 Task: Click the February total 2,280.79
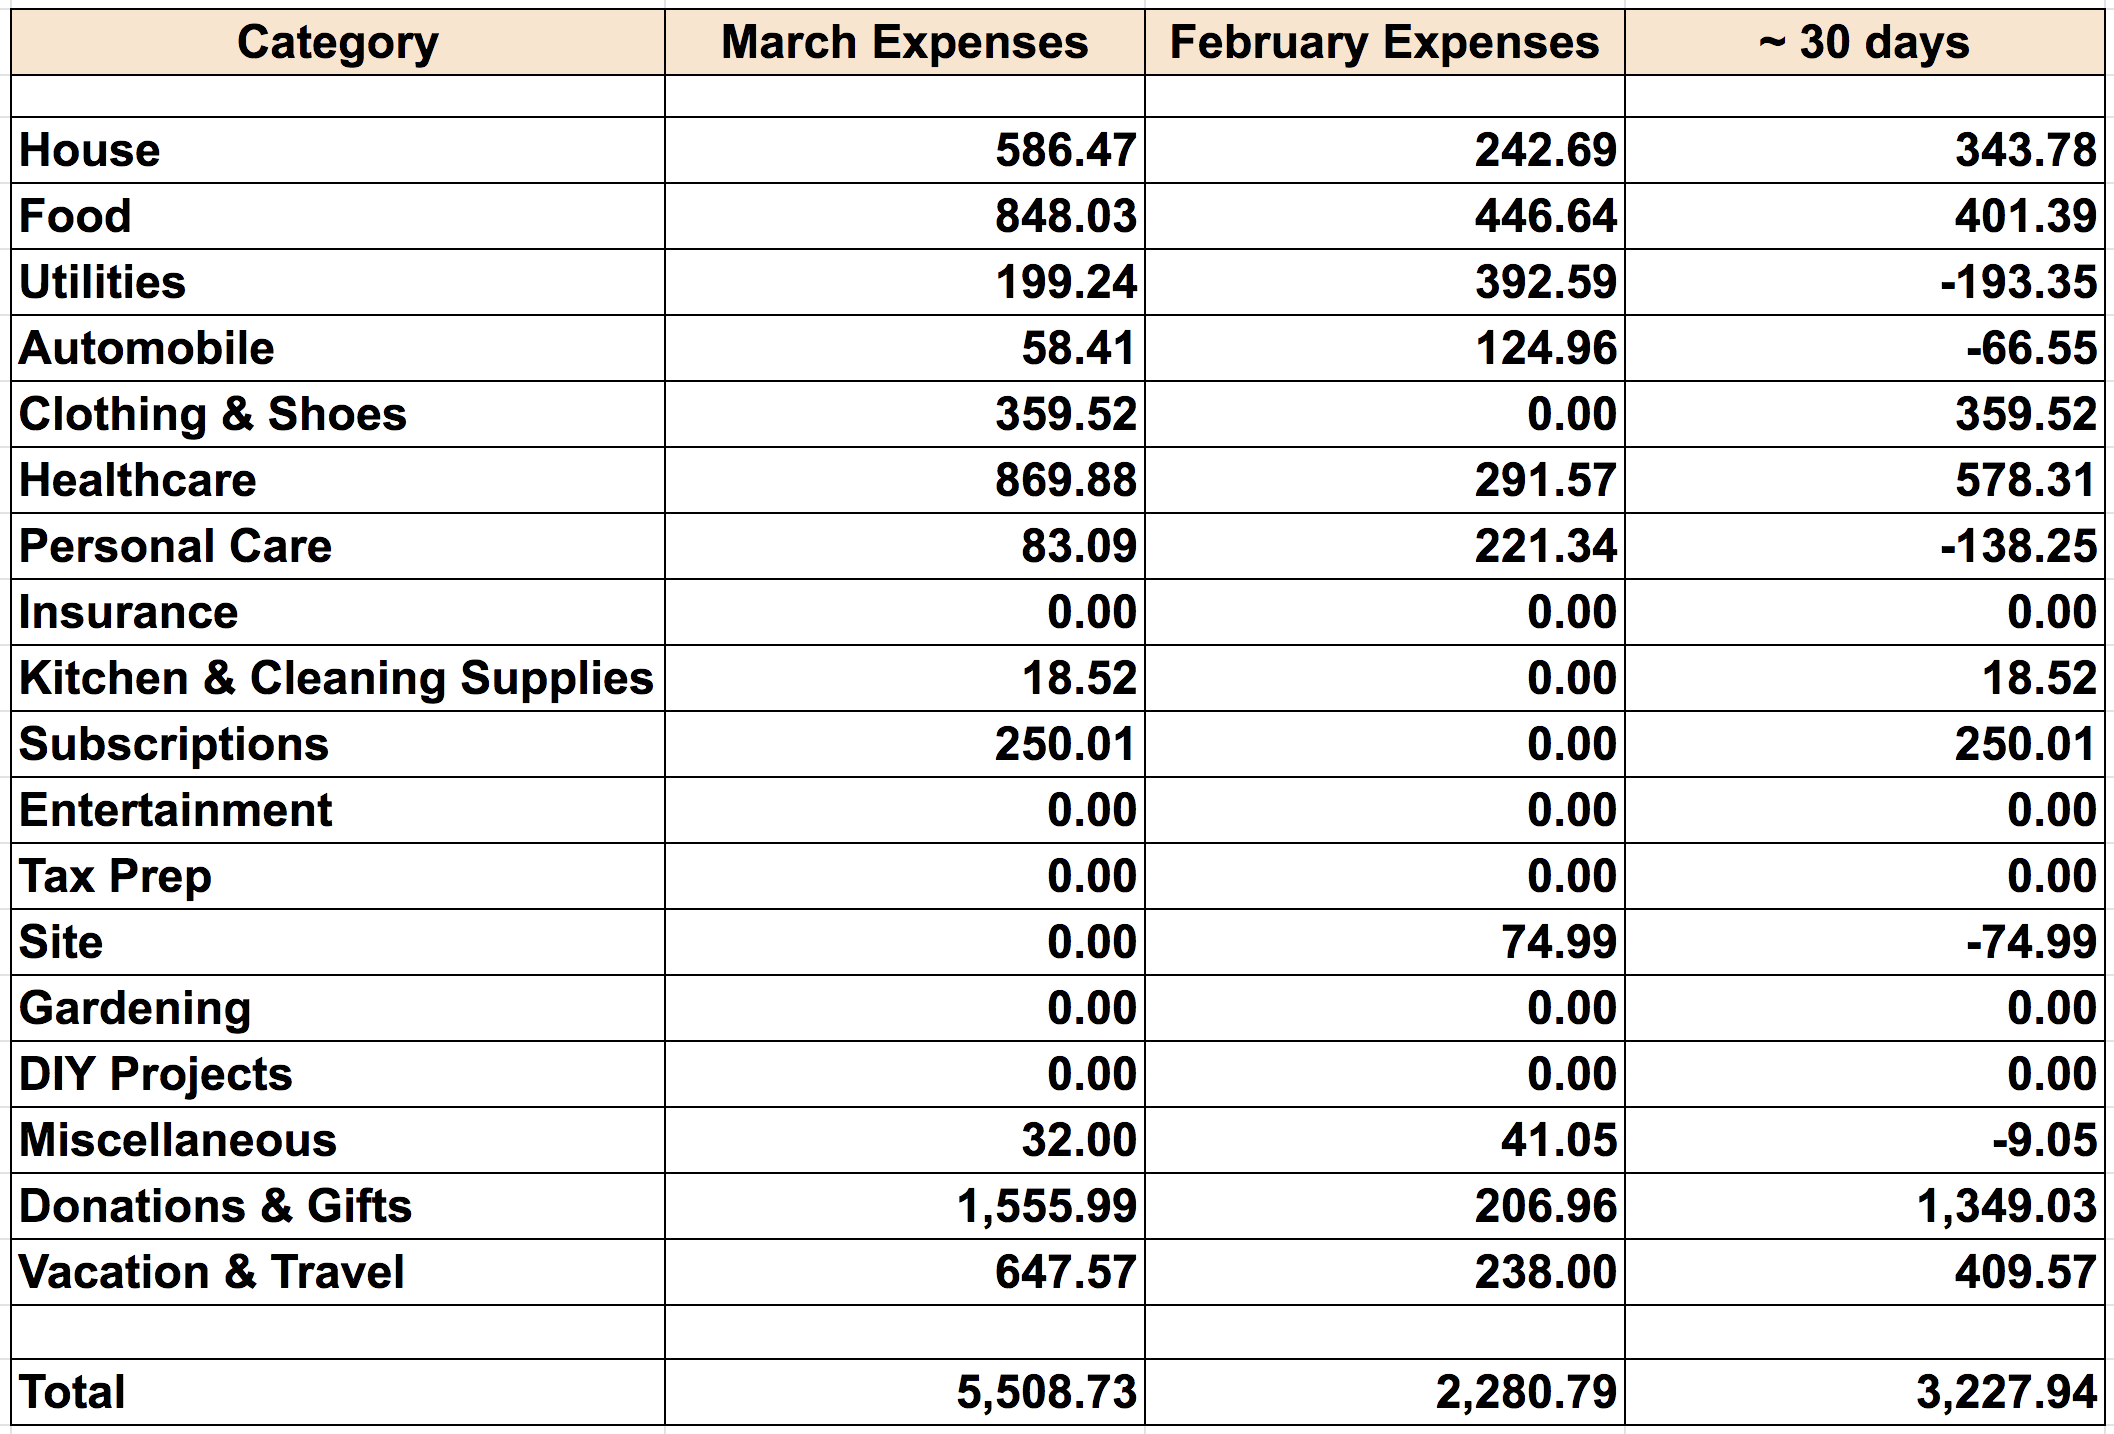click(1526, 1392)
